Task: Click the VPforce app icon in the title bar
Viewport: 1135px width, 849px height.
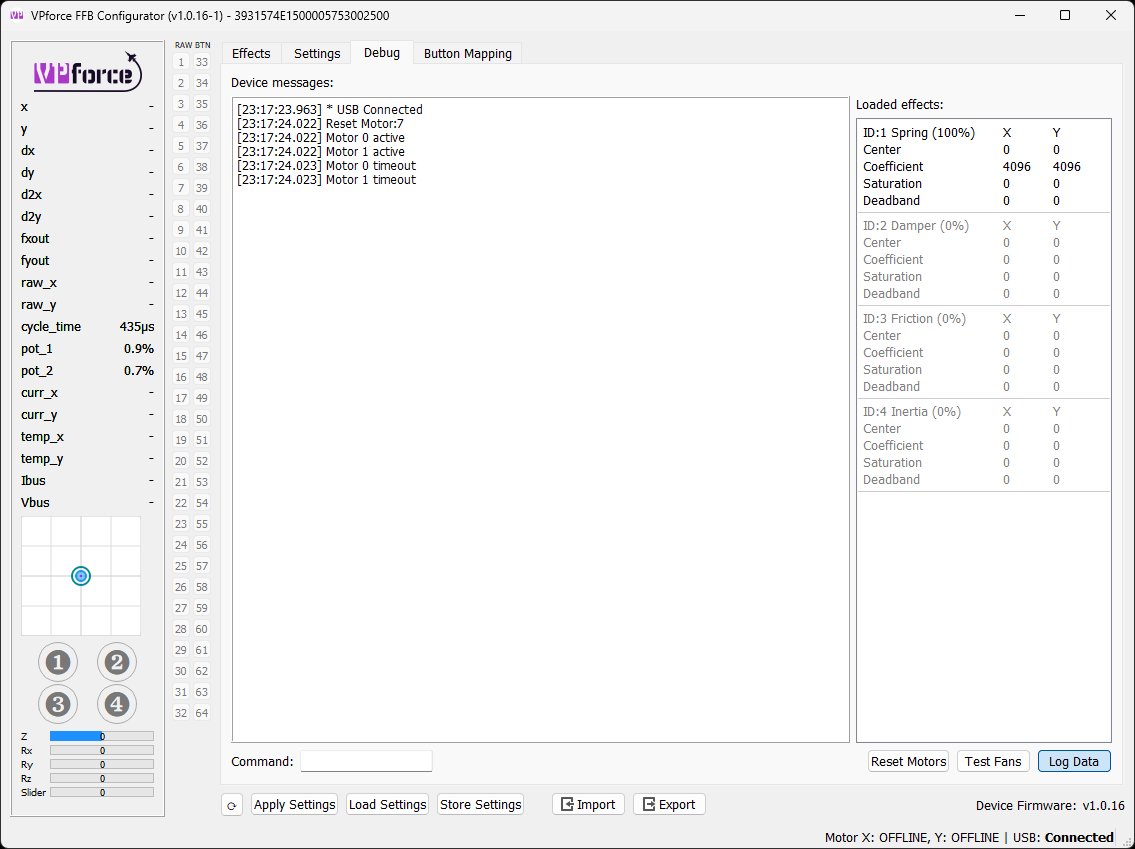Action: tap(17, 15)
